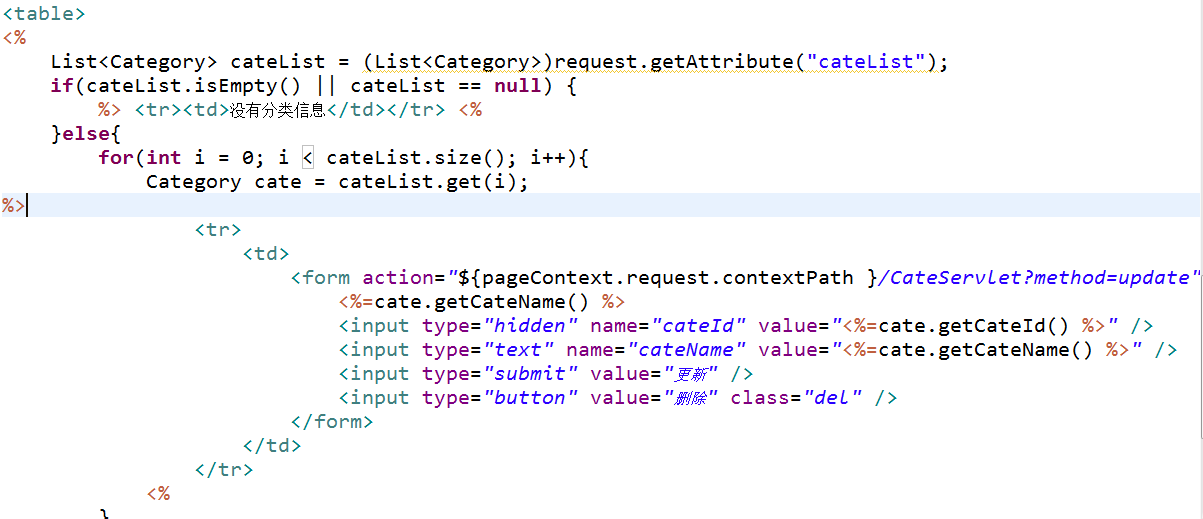Image resolution: width=1203 pixels, height=519 pixels.
Task: Click the closing form tag
Action: click(332, 422)
